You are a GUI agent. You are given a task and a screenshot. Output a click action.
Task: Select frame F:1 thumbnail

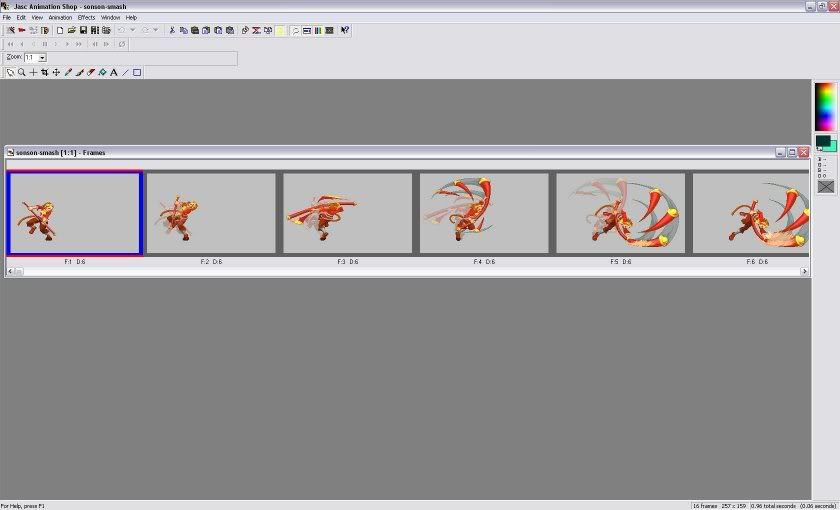pyautogui.click(x=74, y=213)
